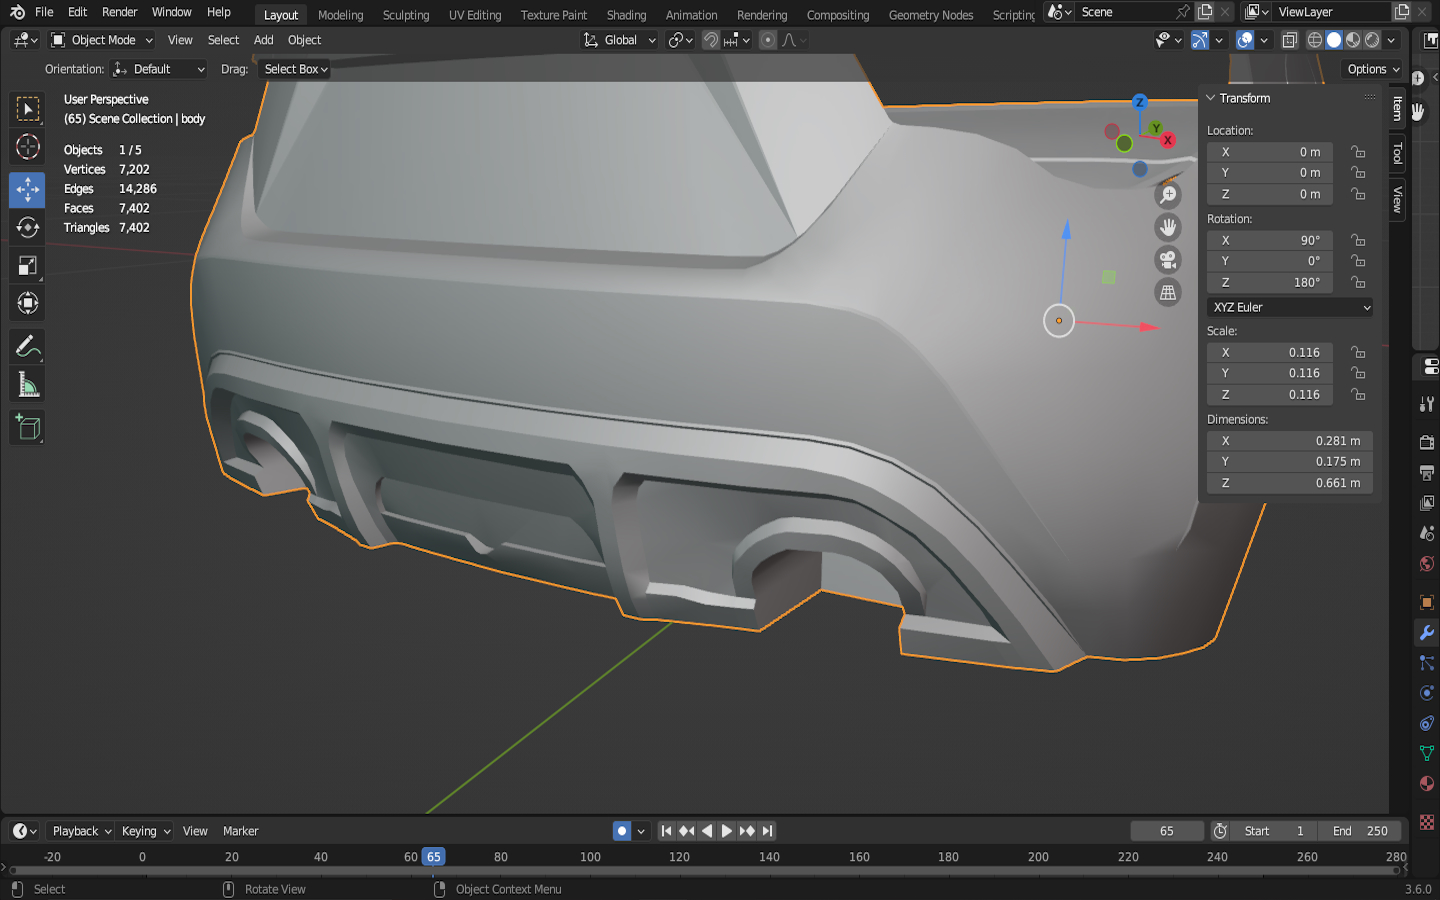Toggle X-ray display mode
The width and height of the screenshot is (1440, 900).
pyautogui.click(x=1290, y=40)
